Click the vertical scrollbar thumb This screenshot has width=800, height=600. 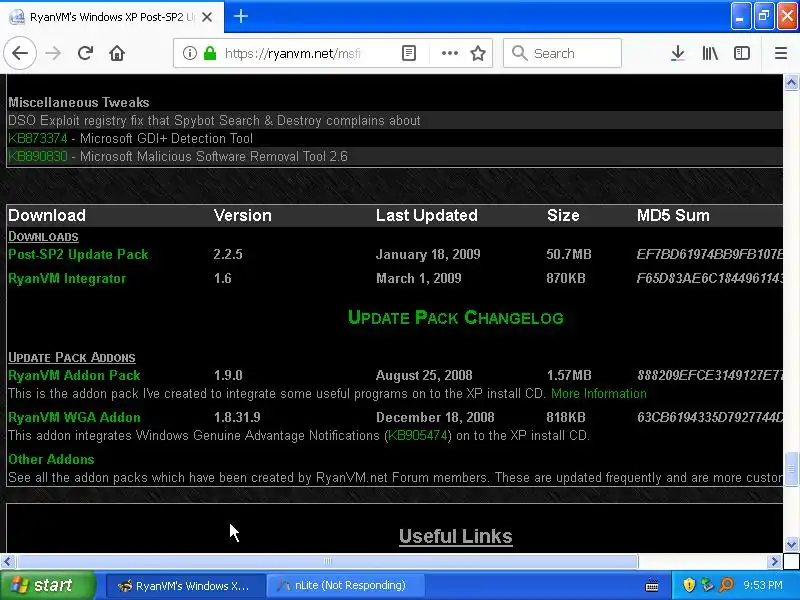(x=791, y=469)
